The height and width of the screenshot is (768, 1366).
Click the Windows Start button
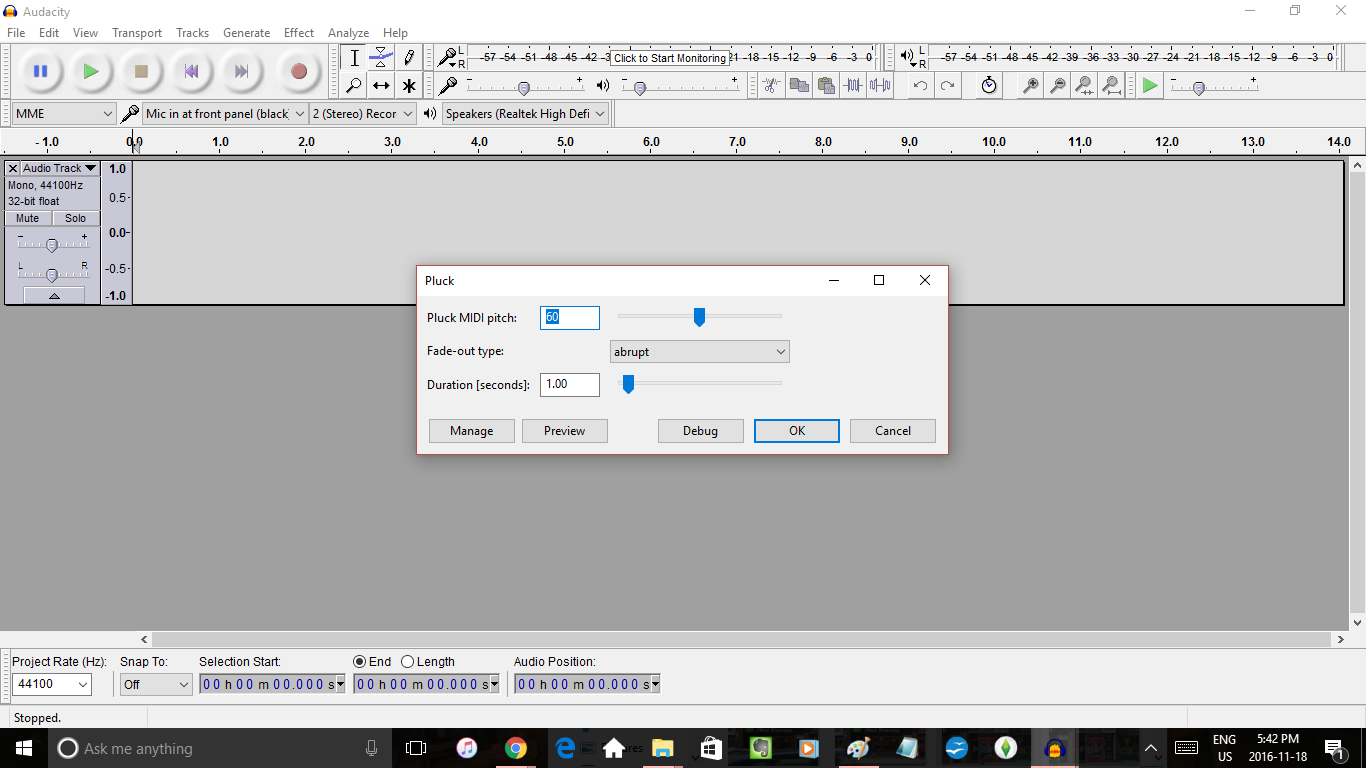pos(24,748)
